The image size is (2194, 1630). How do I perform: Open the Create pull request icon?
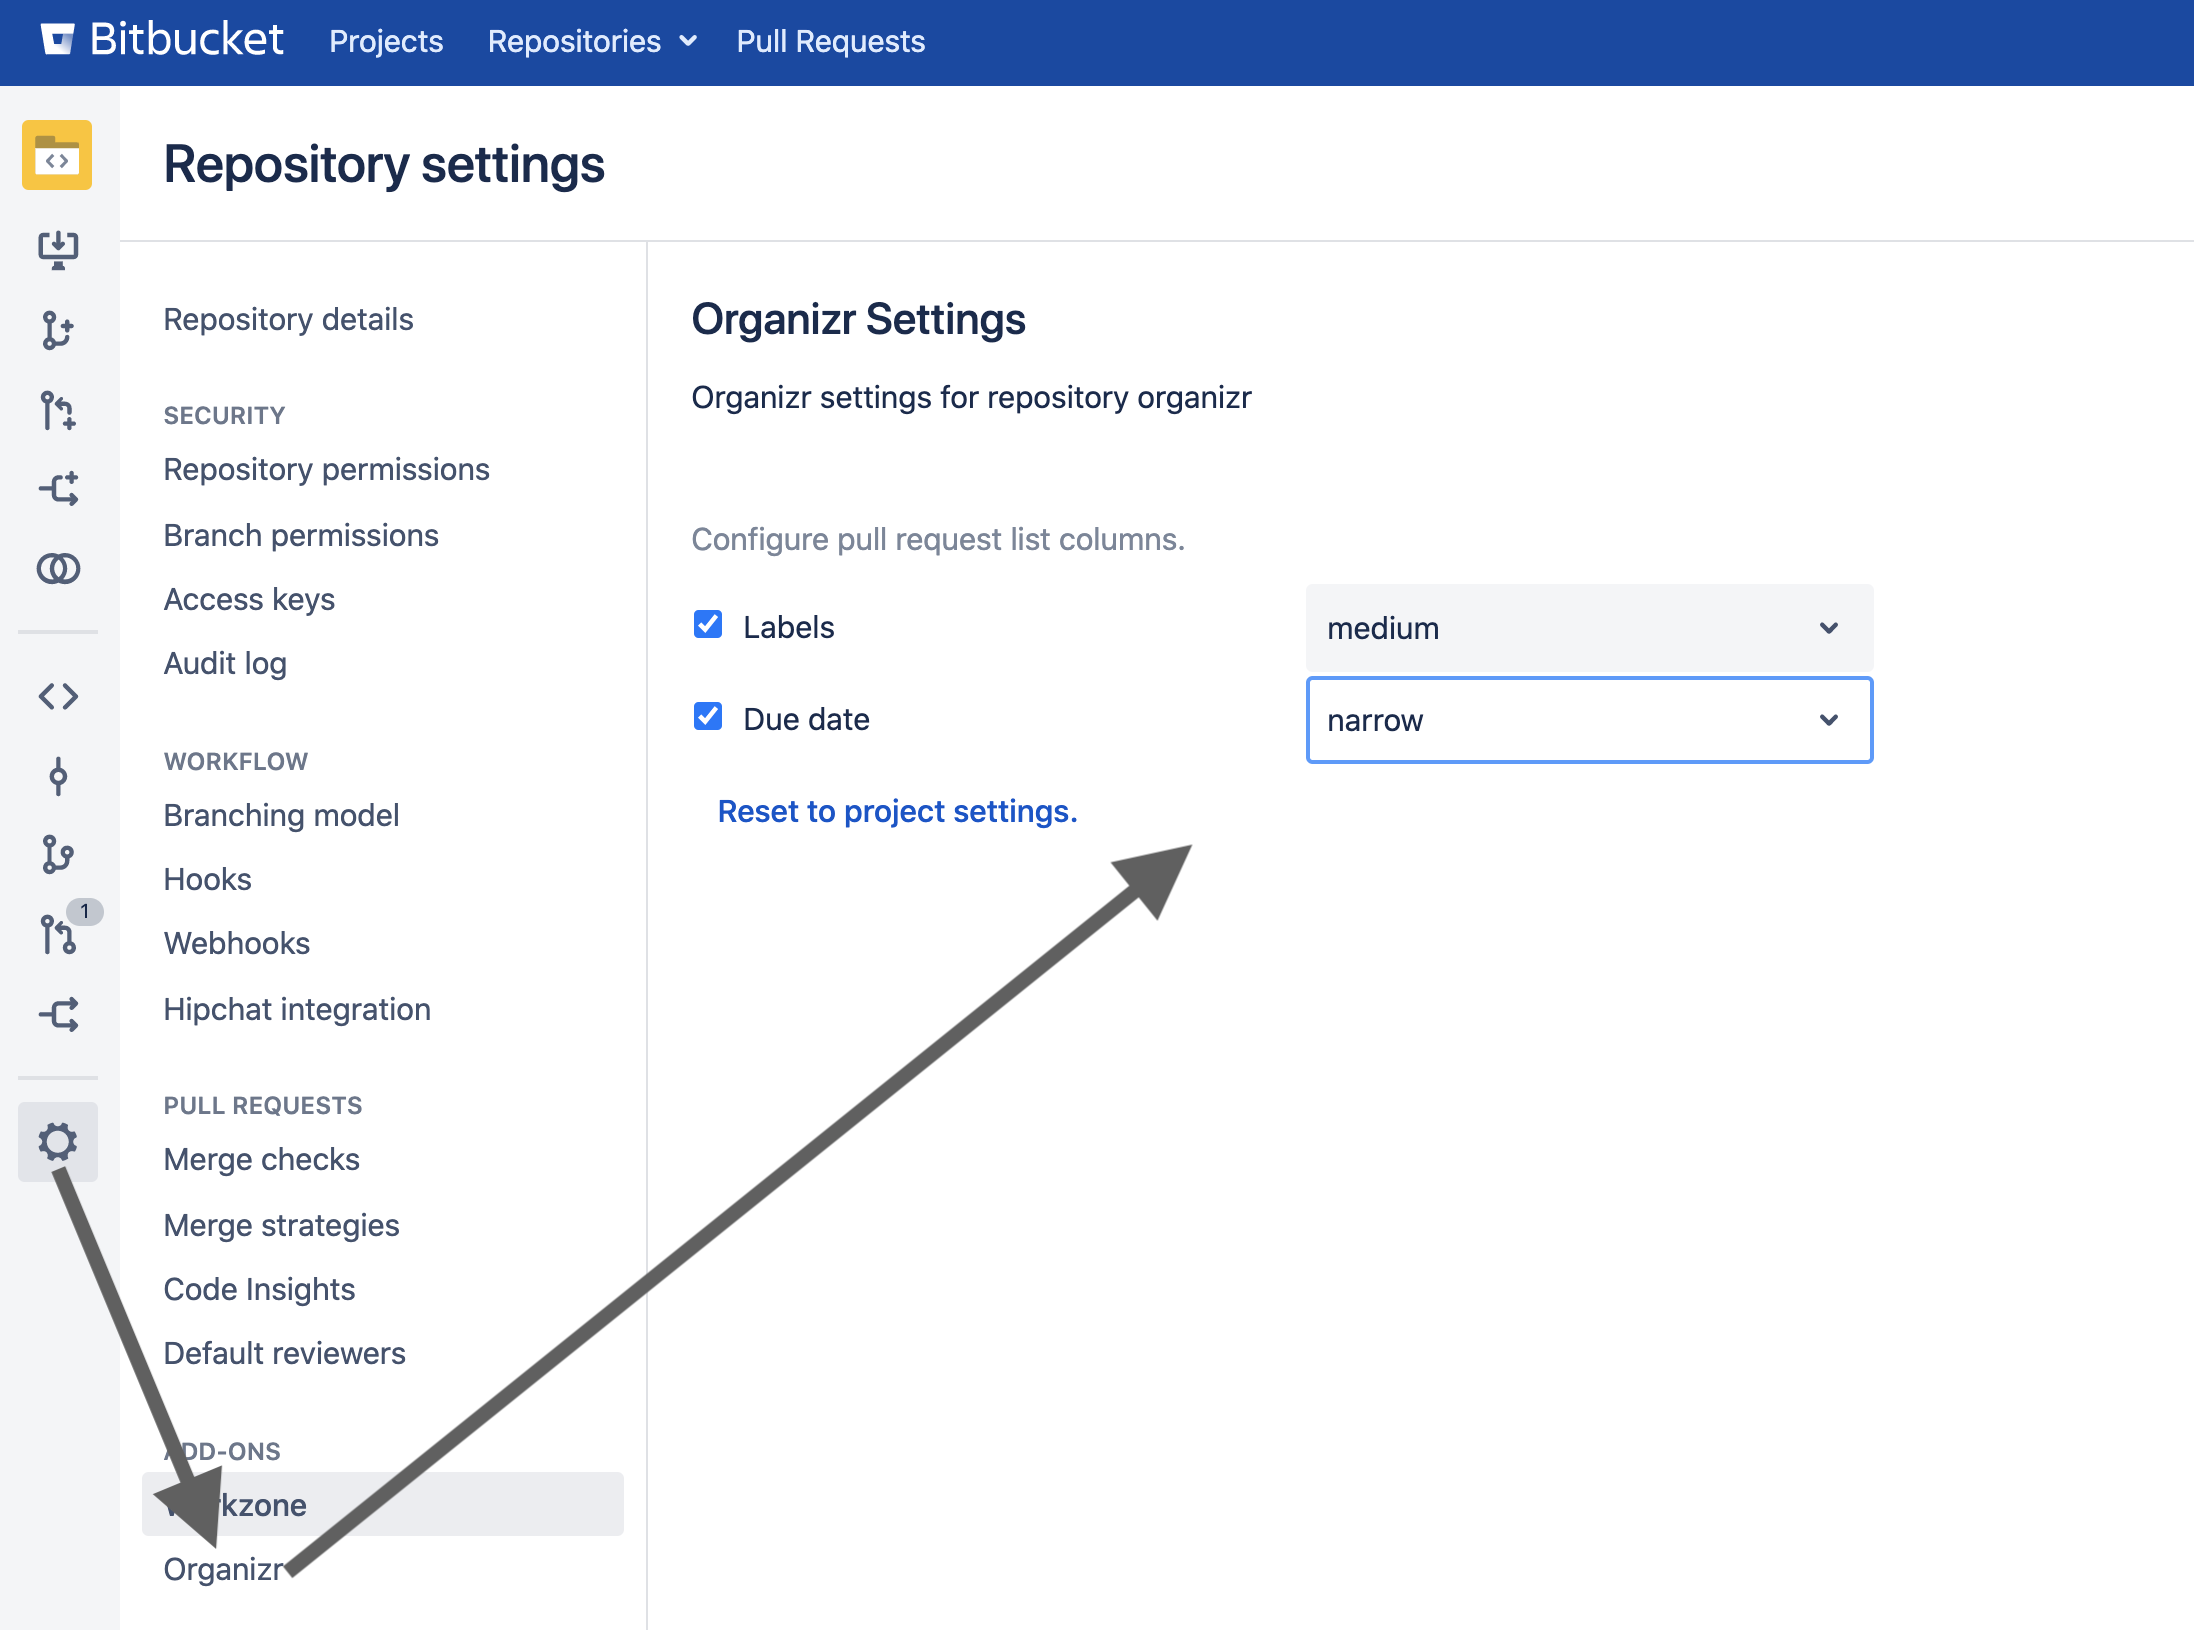58,411
